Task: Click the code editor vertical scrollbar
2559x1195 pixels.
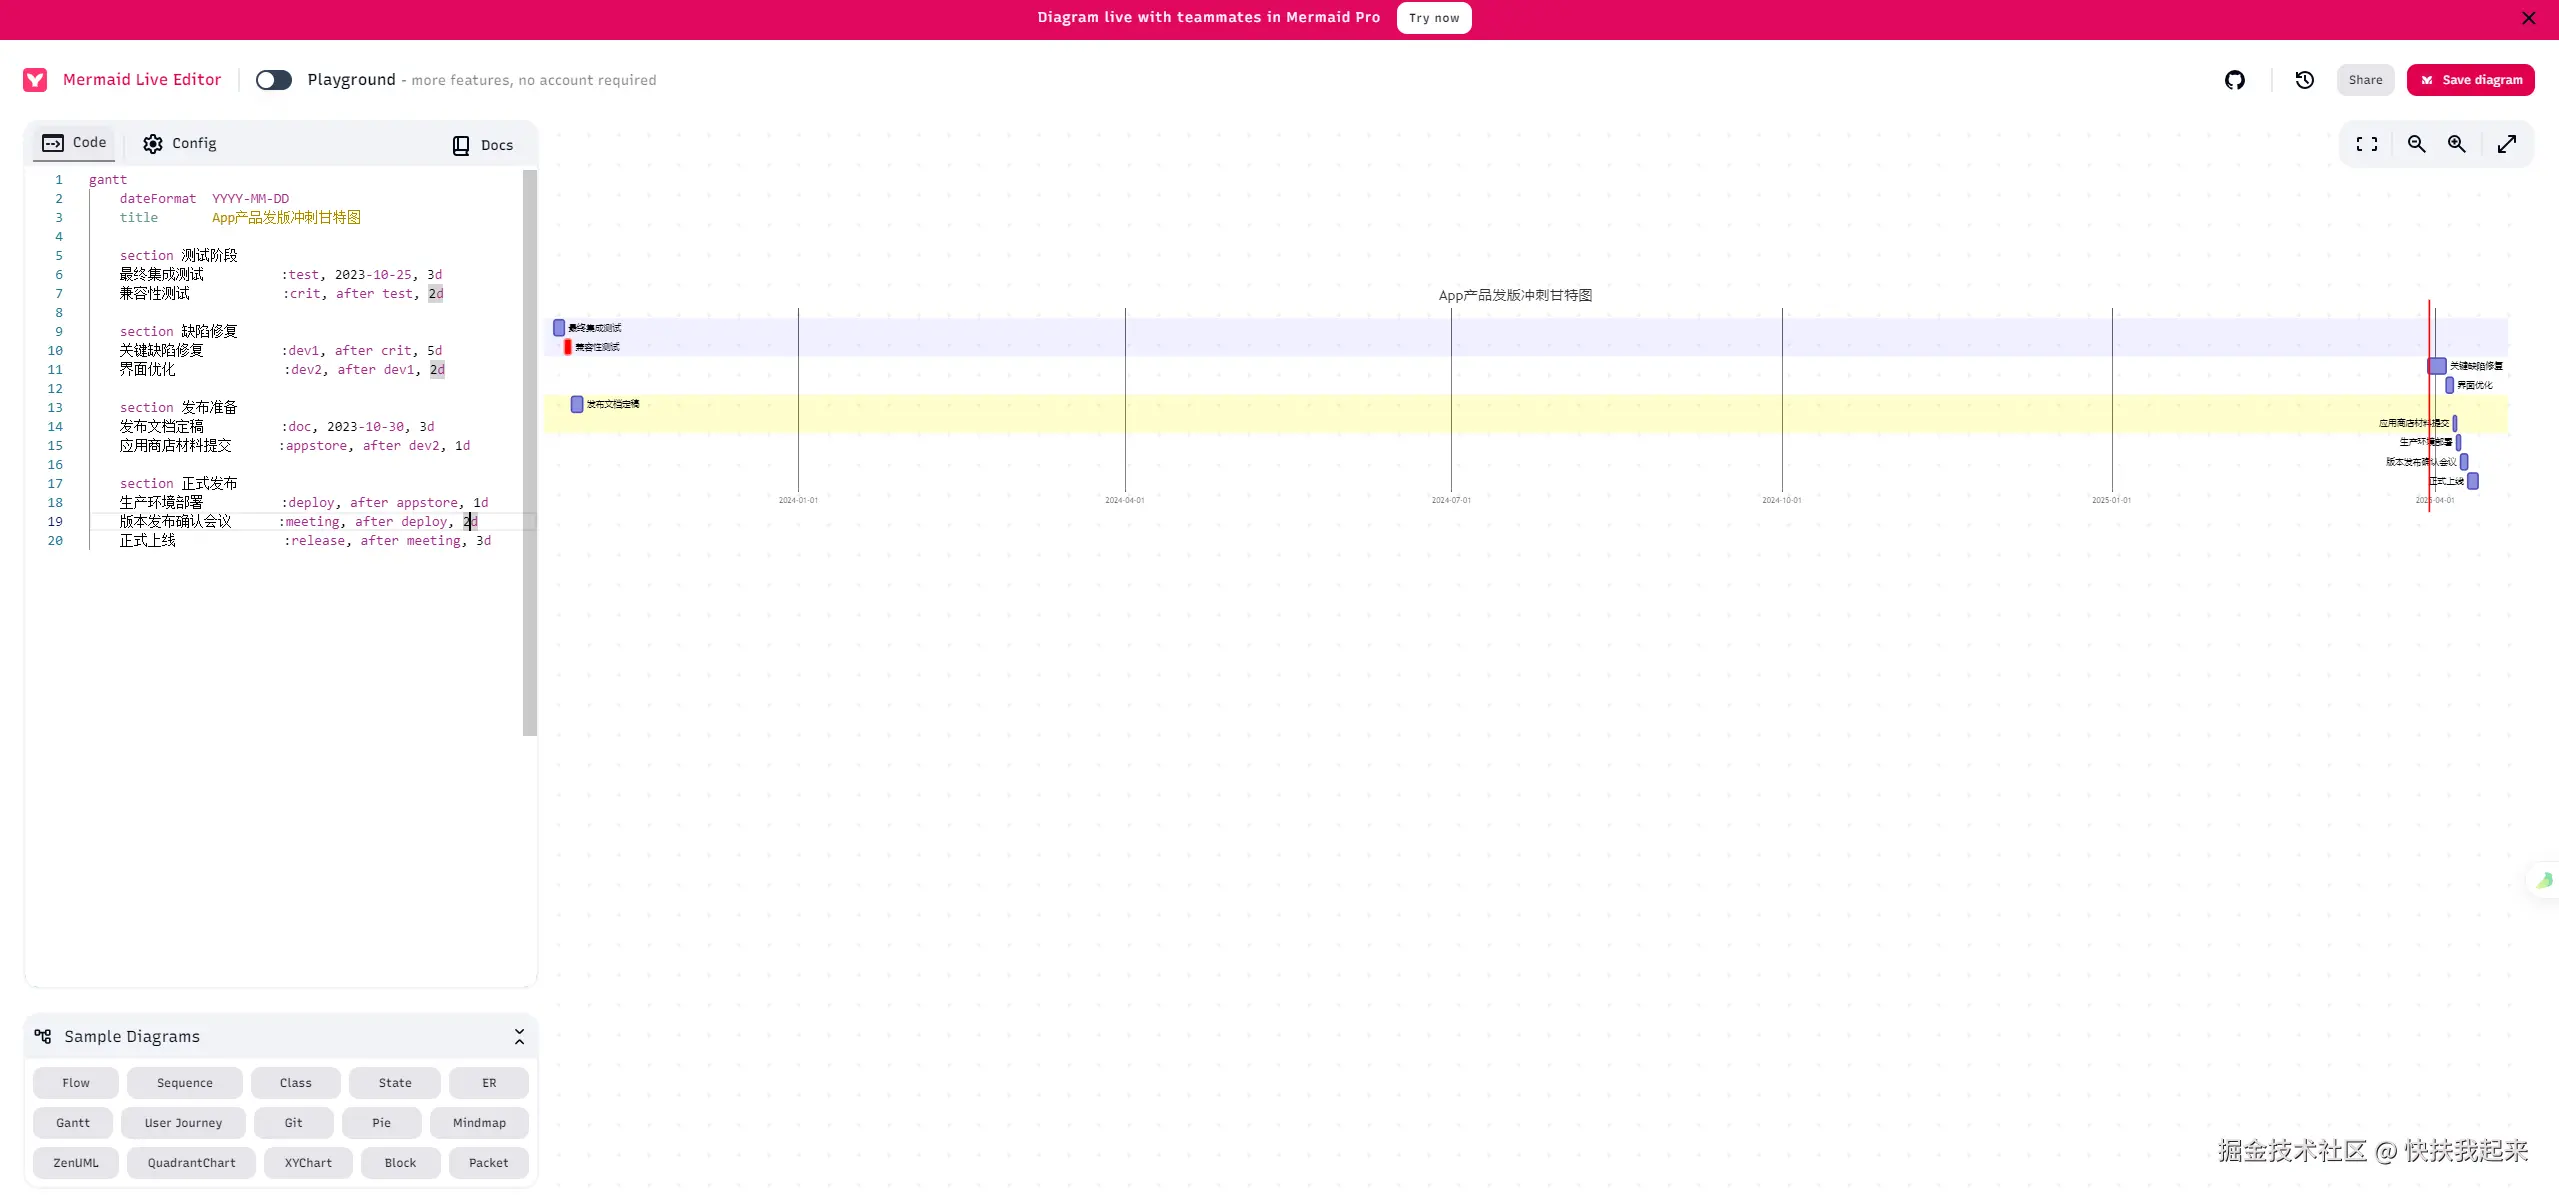Action: coord(530,452)
